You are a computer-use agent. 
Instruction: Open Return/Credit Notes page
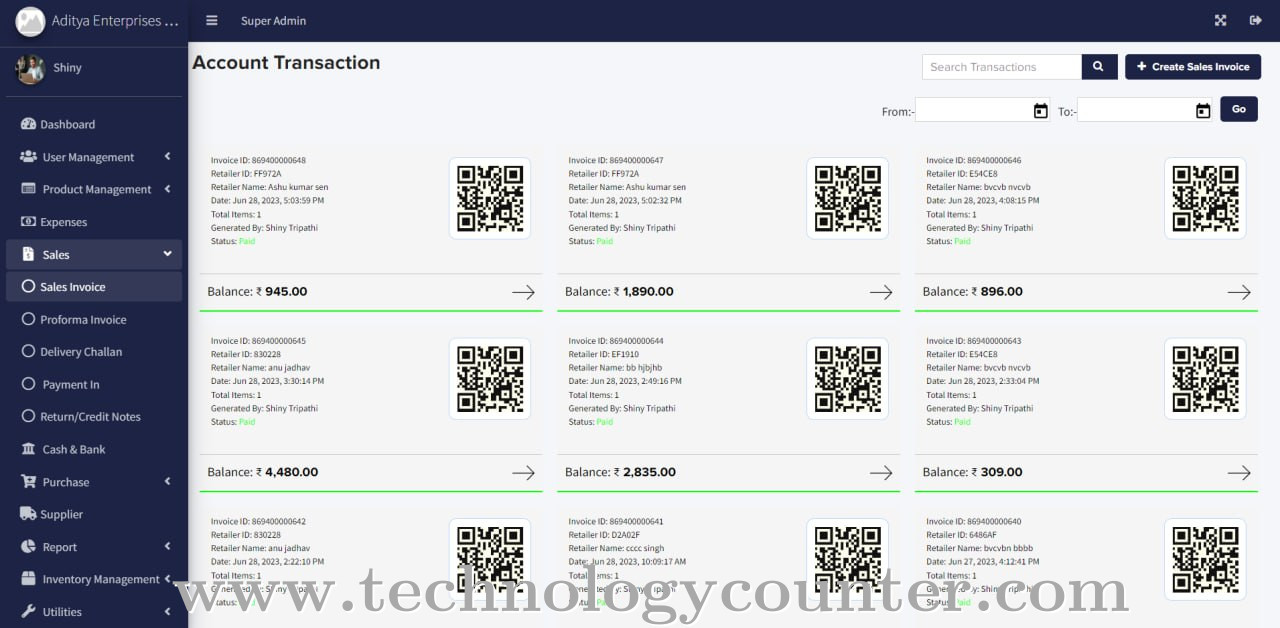pos(94,417)
